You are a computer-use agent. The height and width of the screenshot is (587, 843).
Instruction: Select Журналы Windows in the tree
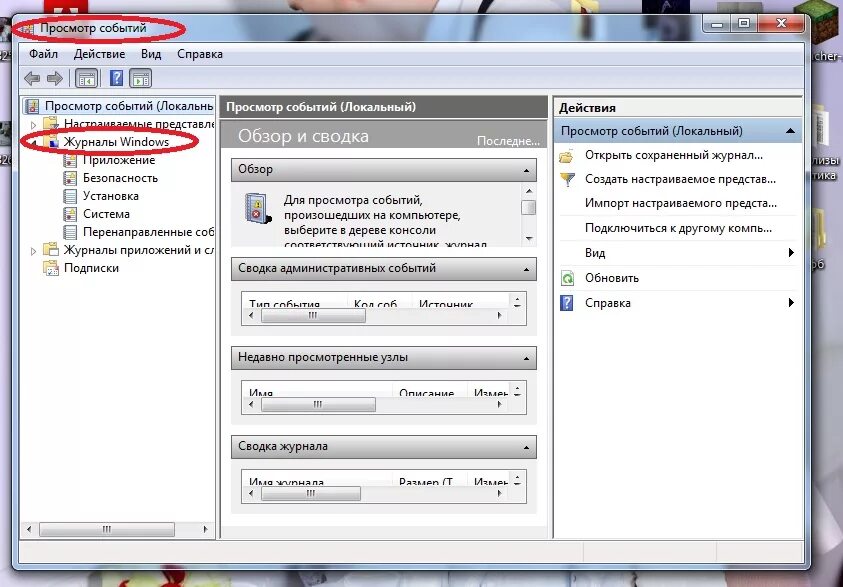click(116, 142)
